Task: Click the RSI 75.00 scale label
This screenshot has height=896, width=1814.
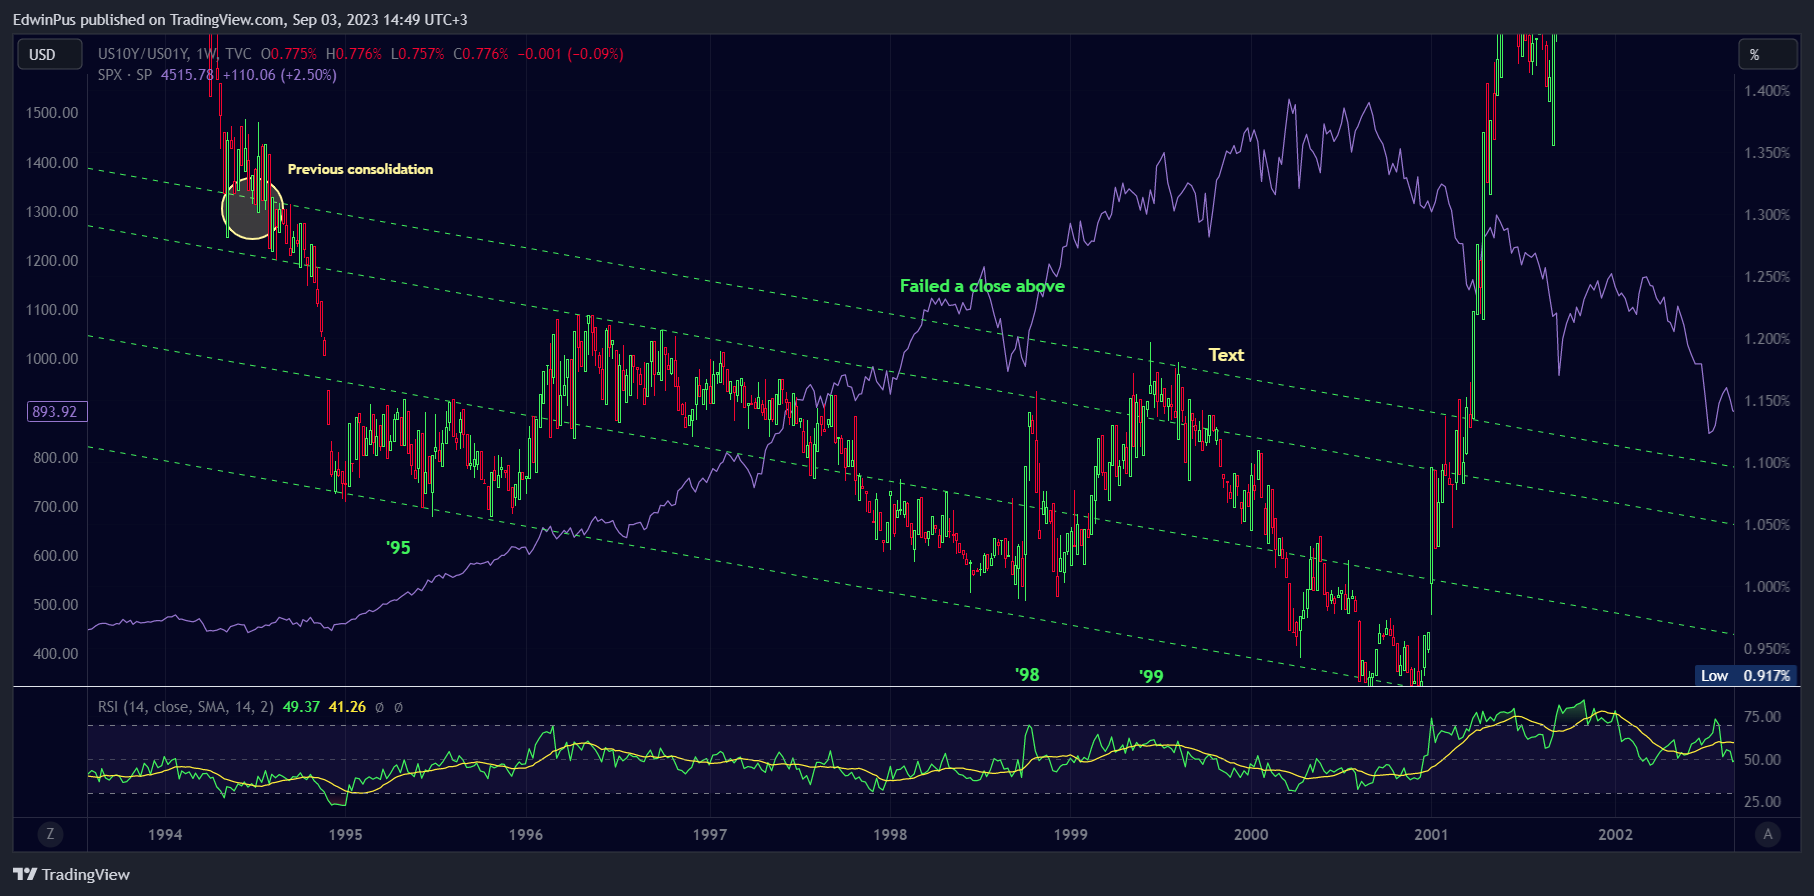Action: (x=1762, y=717)
